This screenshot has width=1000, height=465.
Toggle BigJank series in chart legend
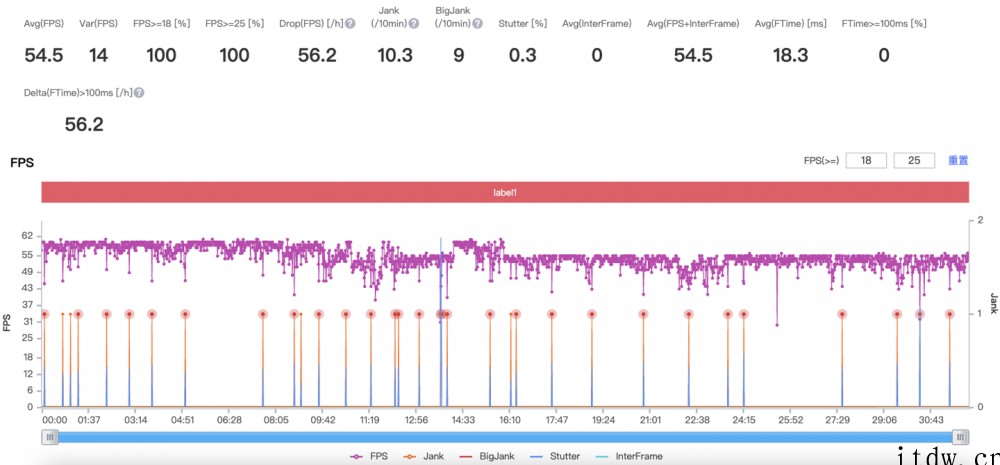coord(485,456)
